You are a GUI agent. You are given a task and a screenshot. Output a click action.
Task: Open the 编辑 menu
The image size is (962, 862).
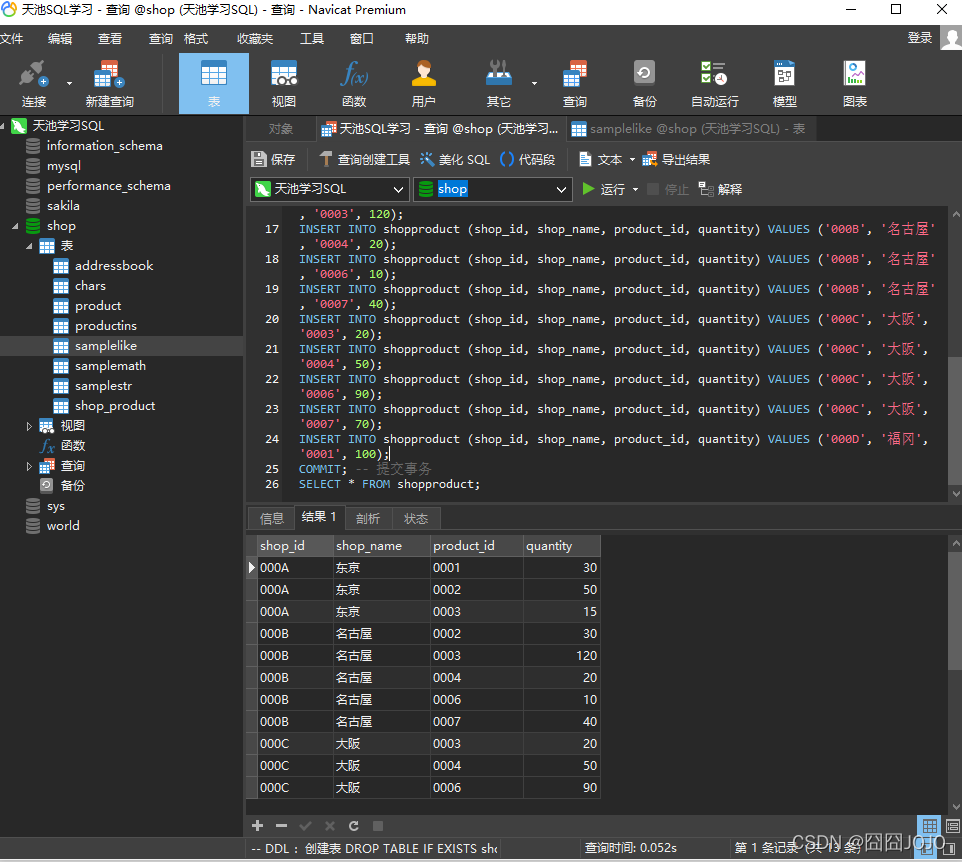pos(60,39)
